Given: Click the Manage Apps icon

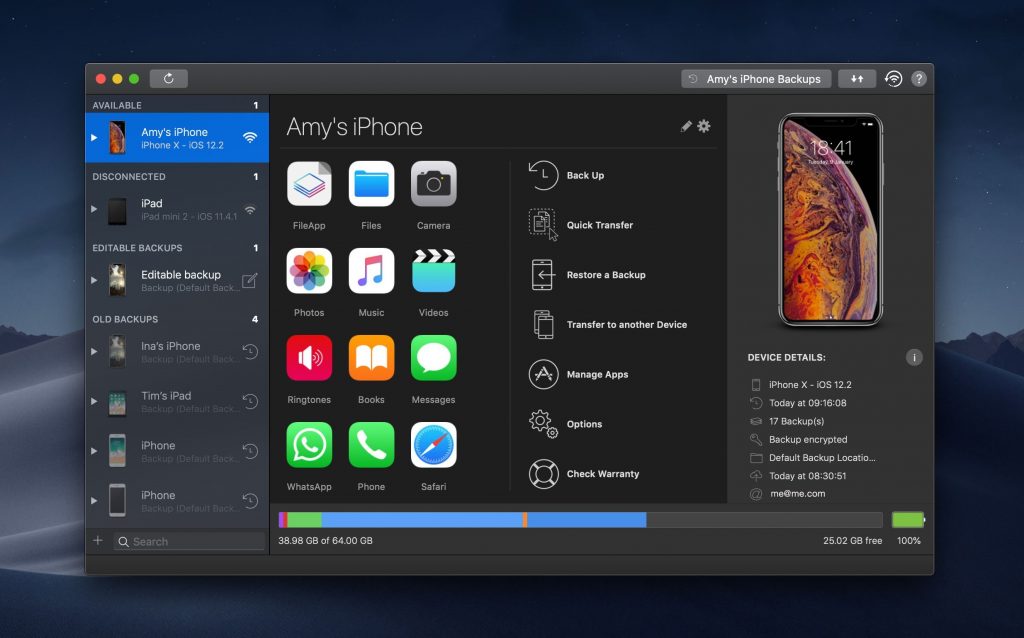Looking at the screenshot, I should [x=542, y=374].
